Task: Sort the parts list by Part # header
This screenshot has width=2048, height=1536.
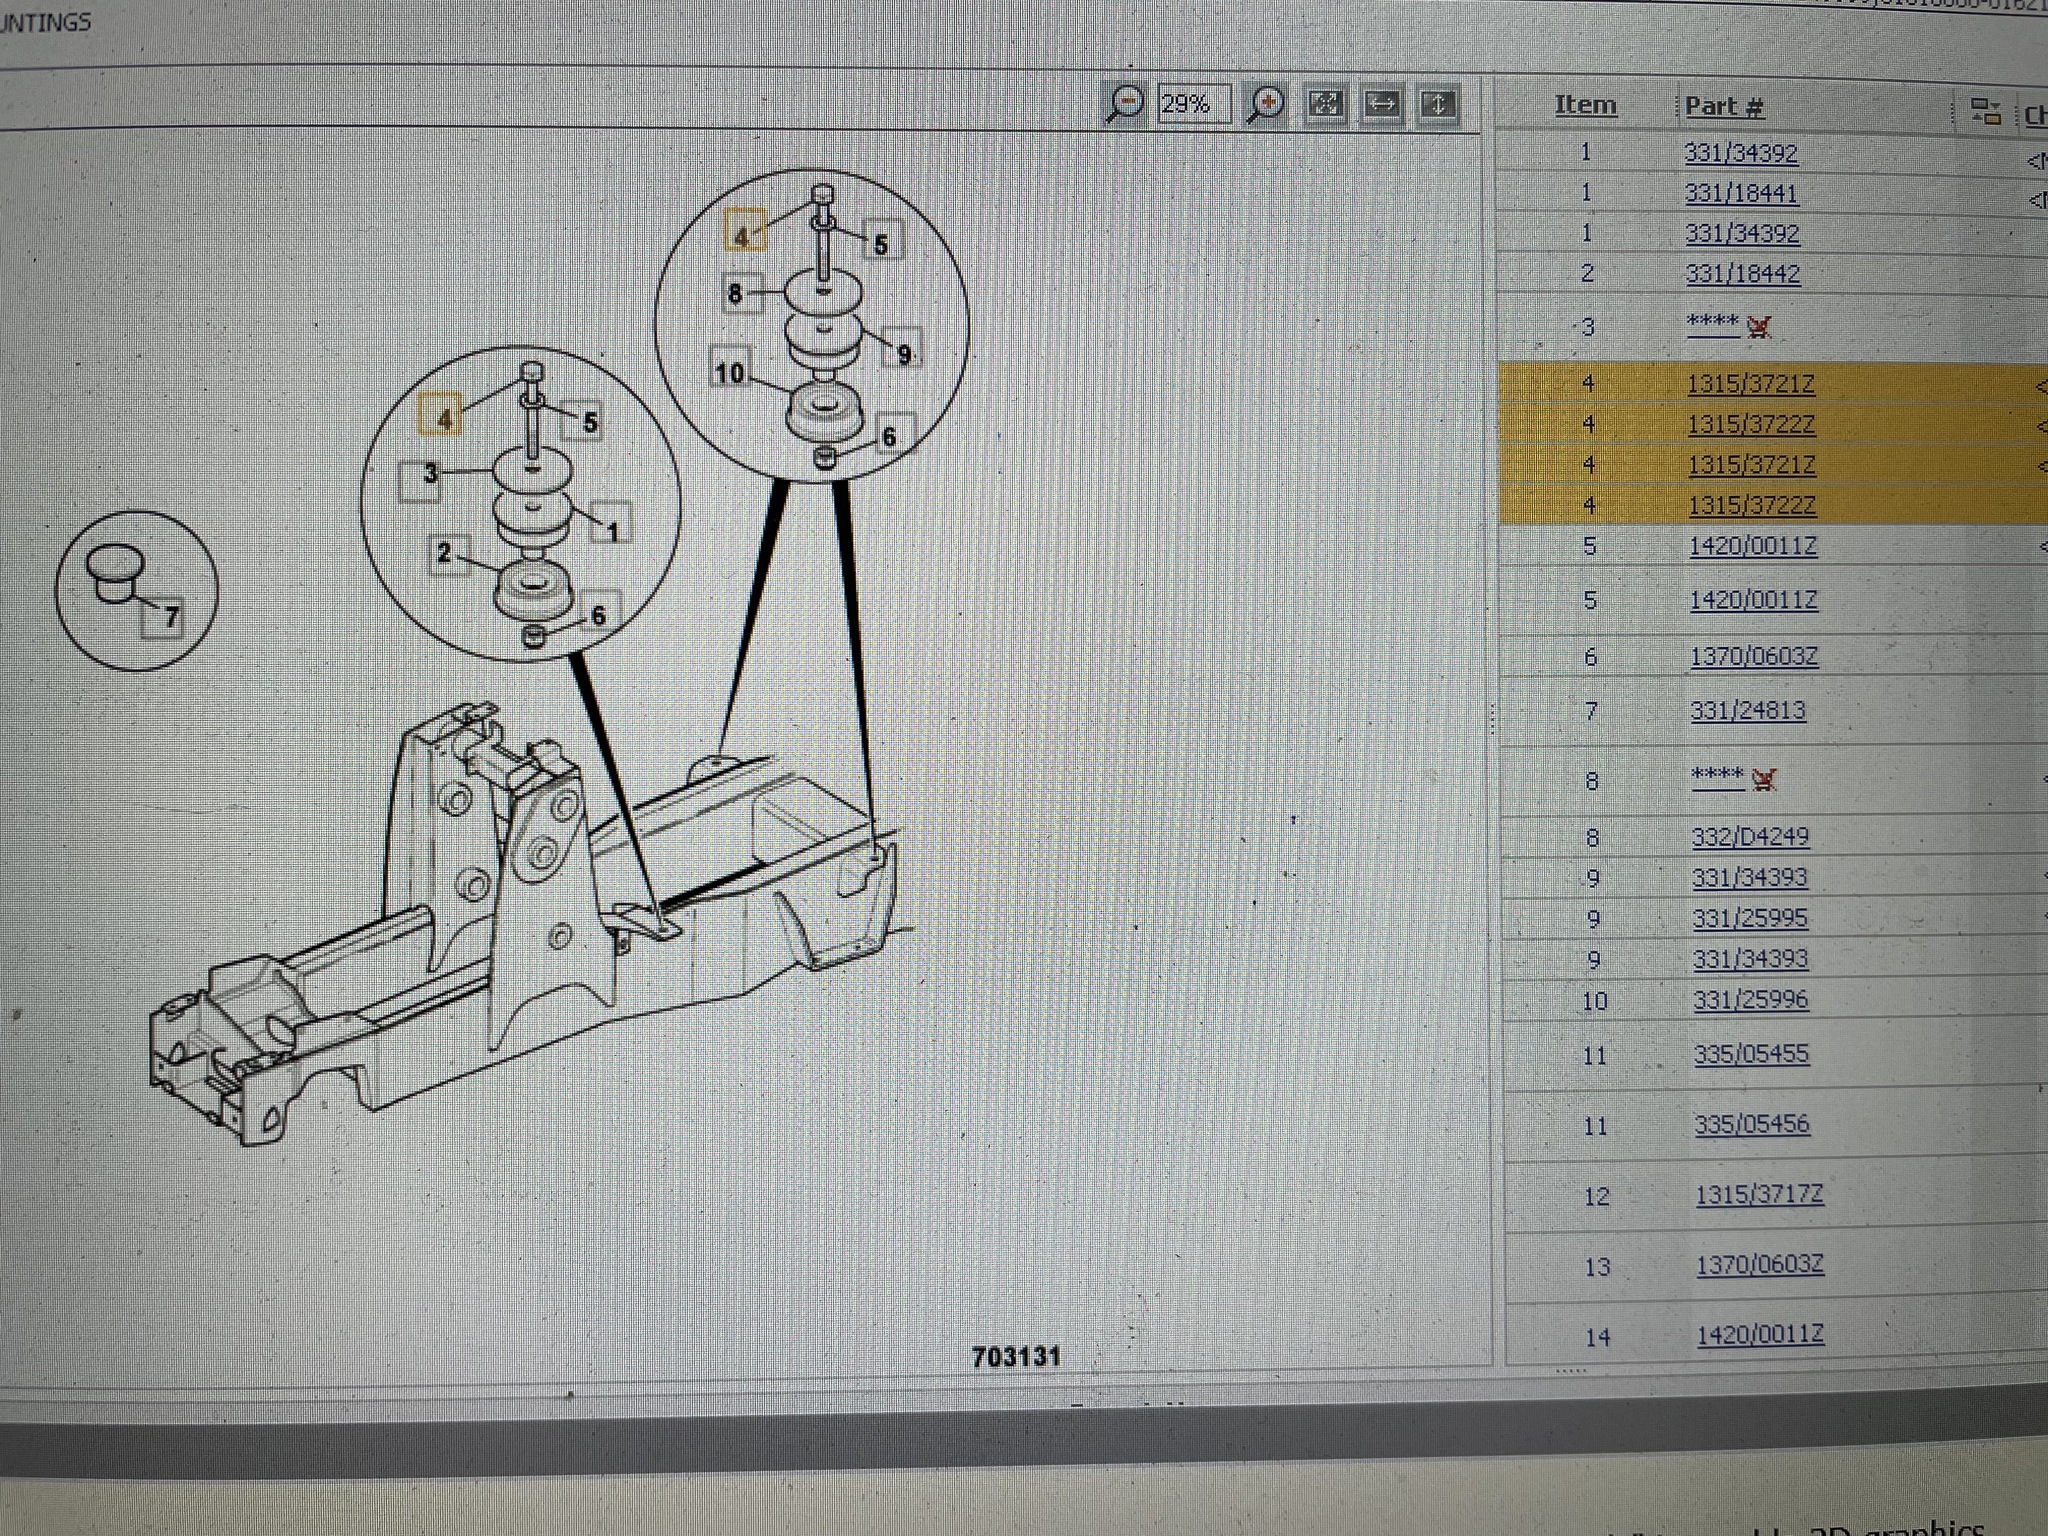Action: click(x=1724, y=107)
